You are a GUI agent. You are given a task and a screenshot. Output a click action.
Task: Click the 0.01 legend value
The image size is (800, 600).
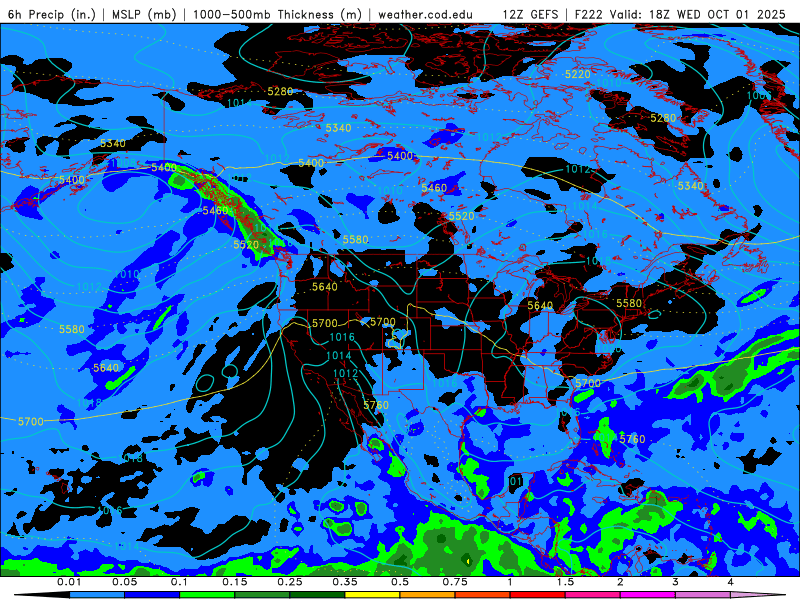pos(69,582)
